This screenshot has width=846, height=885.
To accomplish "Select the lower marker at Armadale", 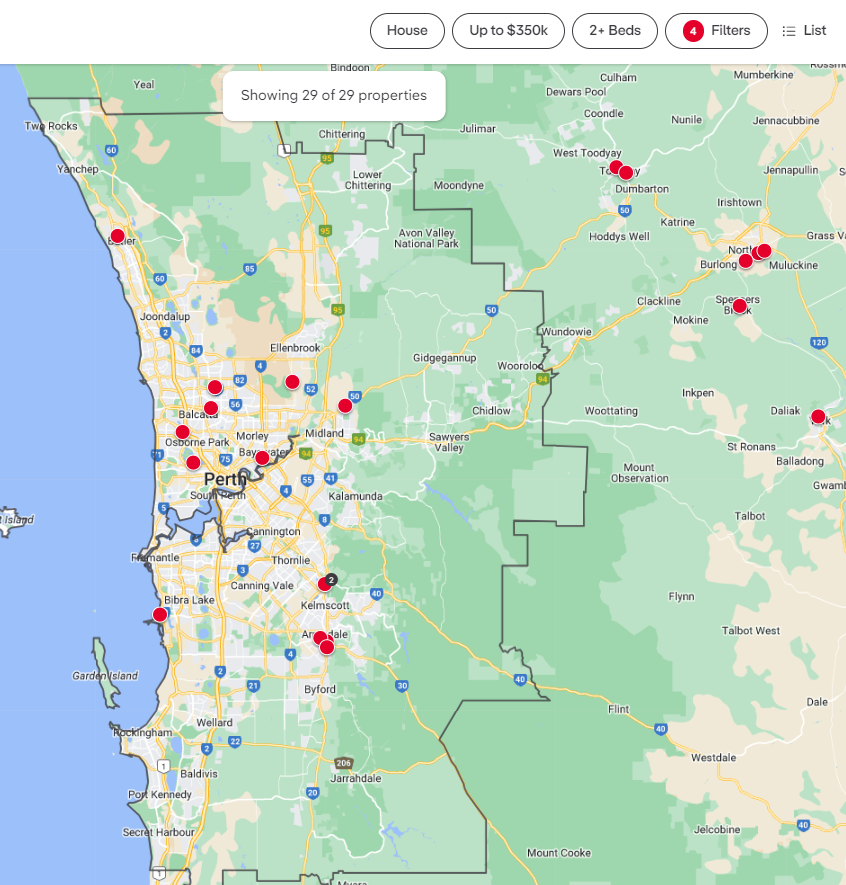I will 327,647.
